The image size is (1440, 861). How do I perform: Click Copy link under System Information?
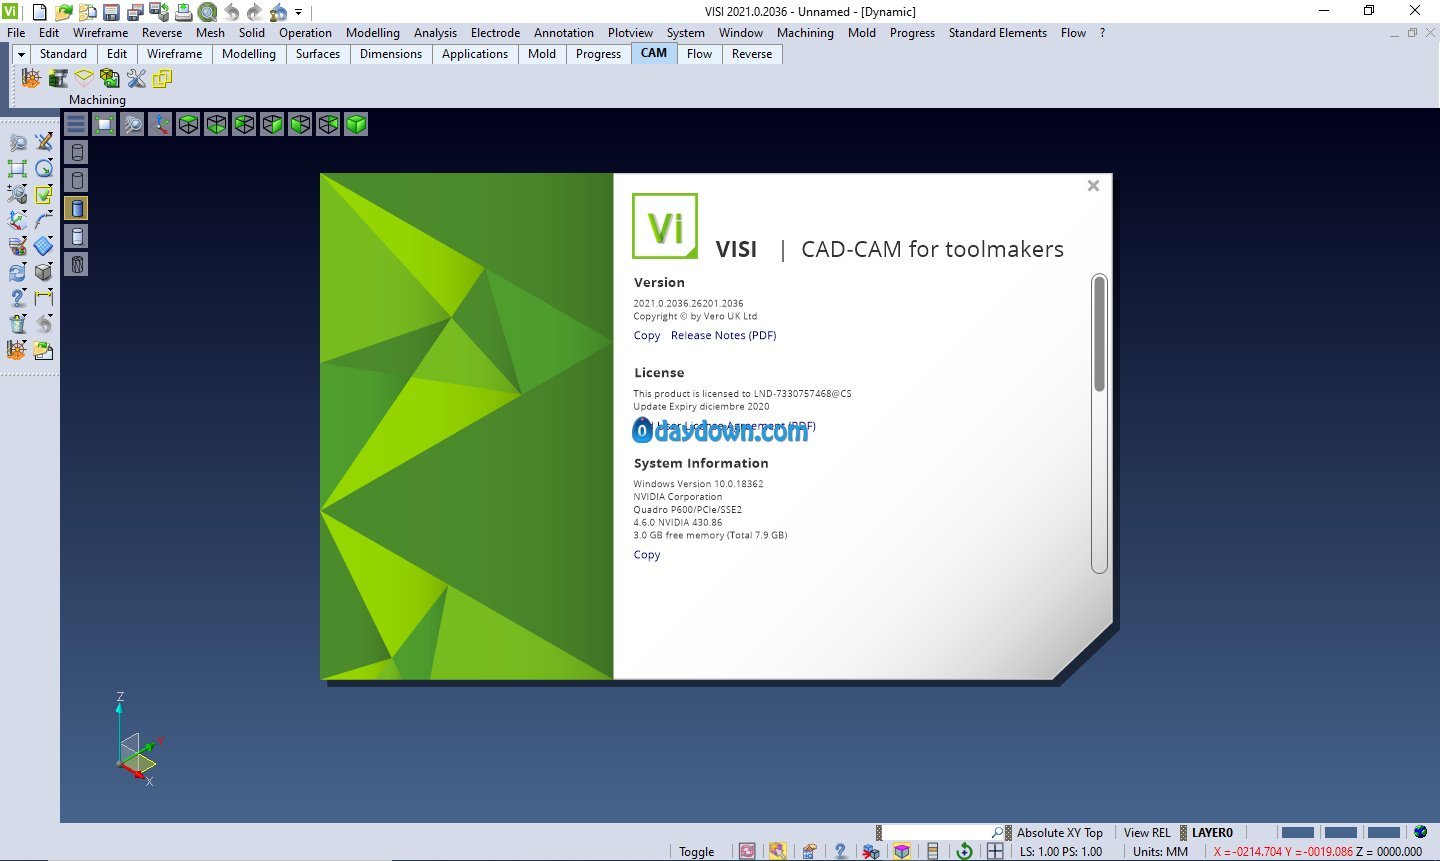(x=647, y=555)
